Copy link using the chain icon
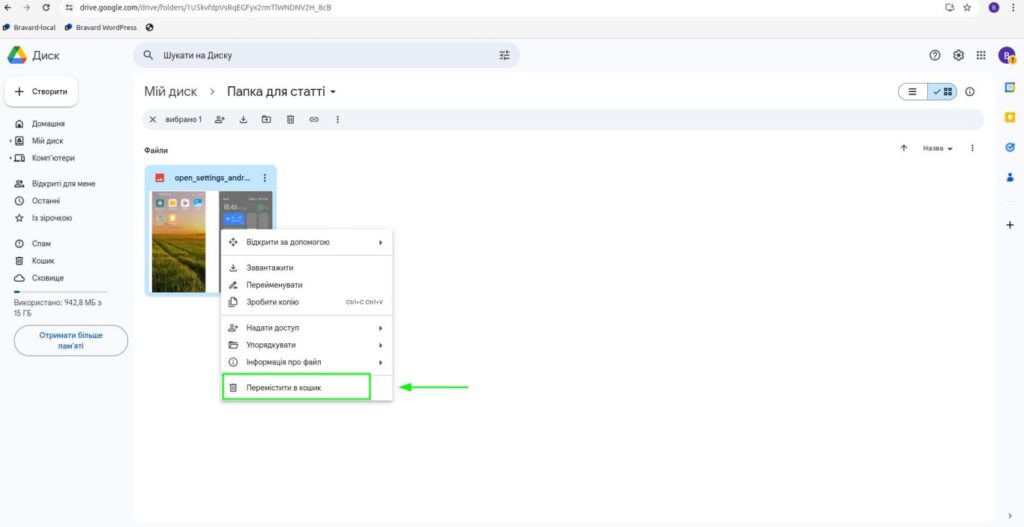 point(314,120)
